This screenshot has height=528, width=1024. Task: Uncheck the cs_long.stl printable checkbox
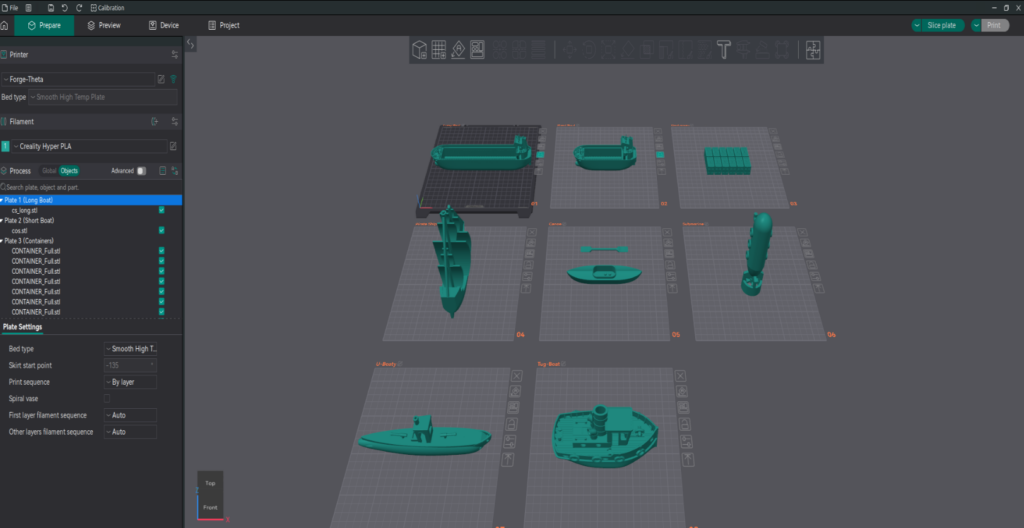(161, 211)
